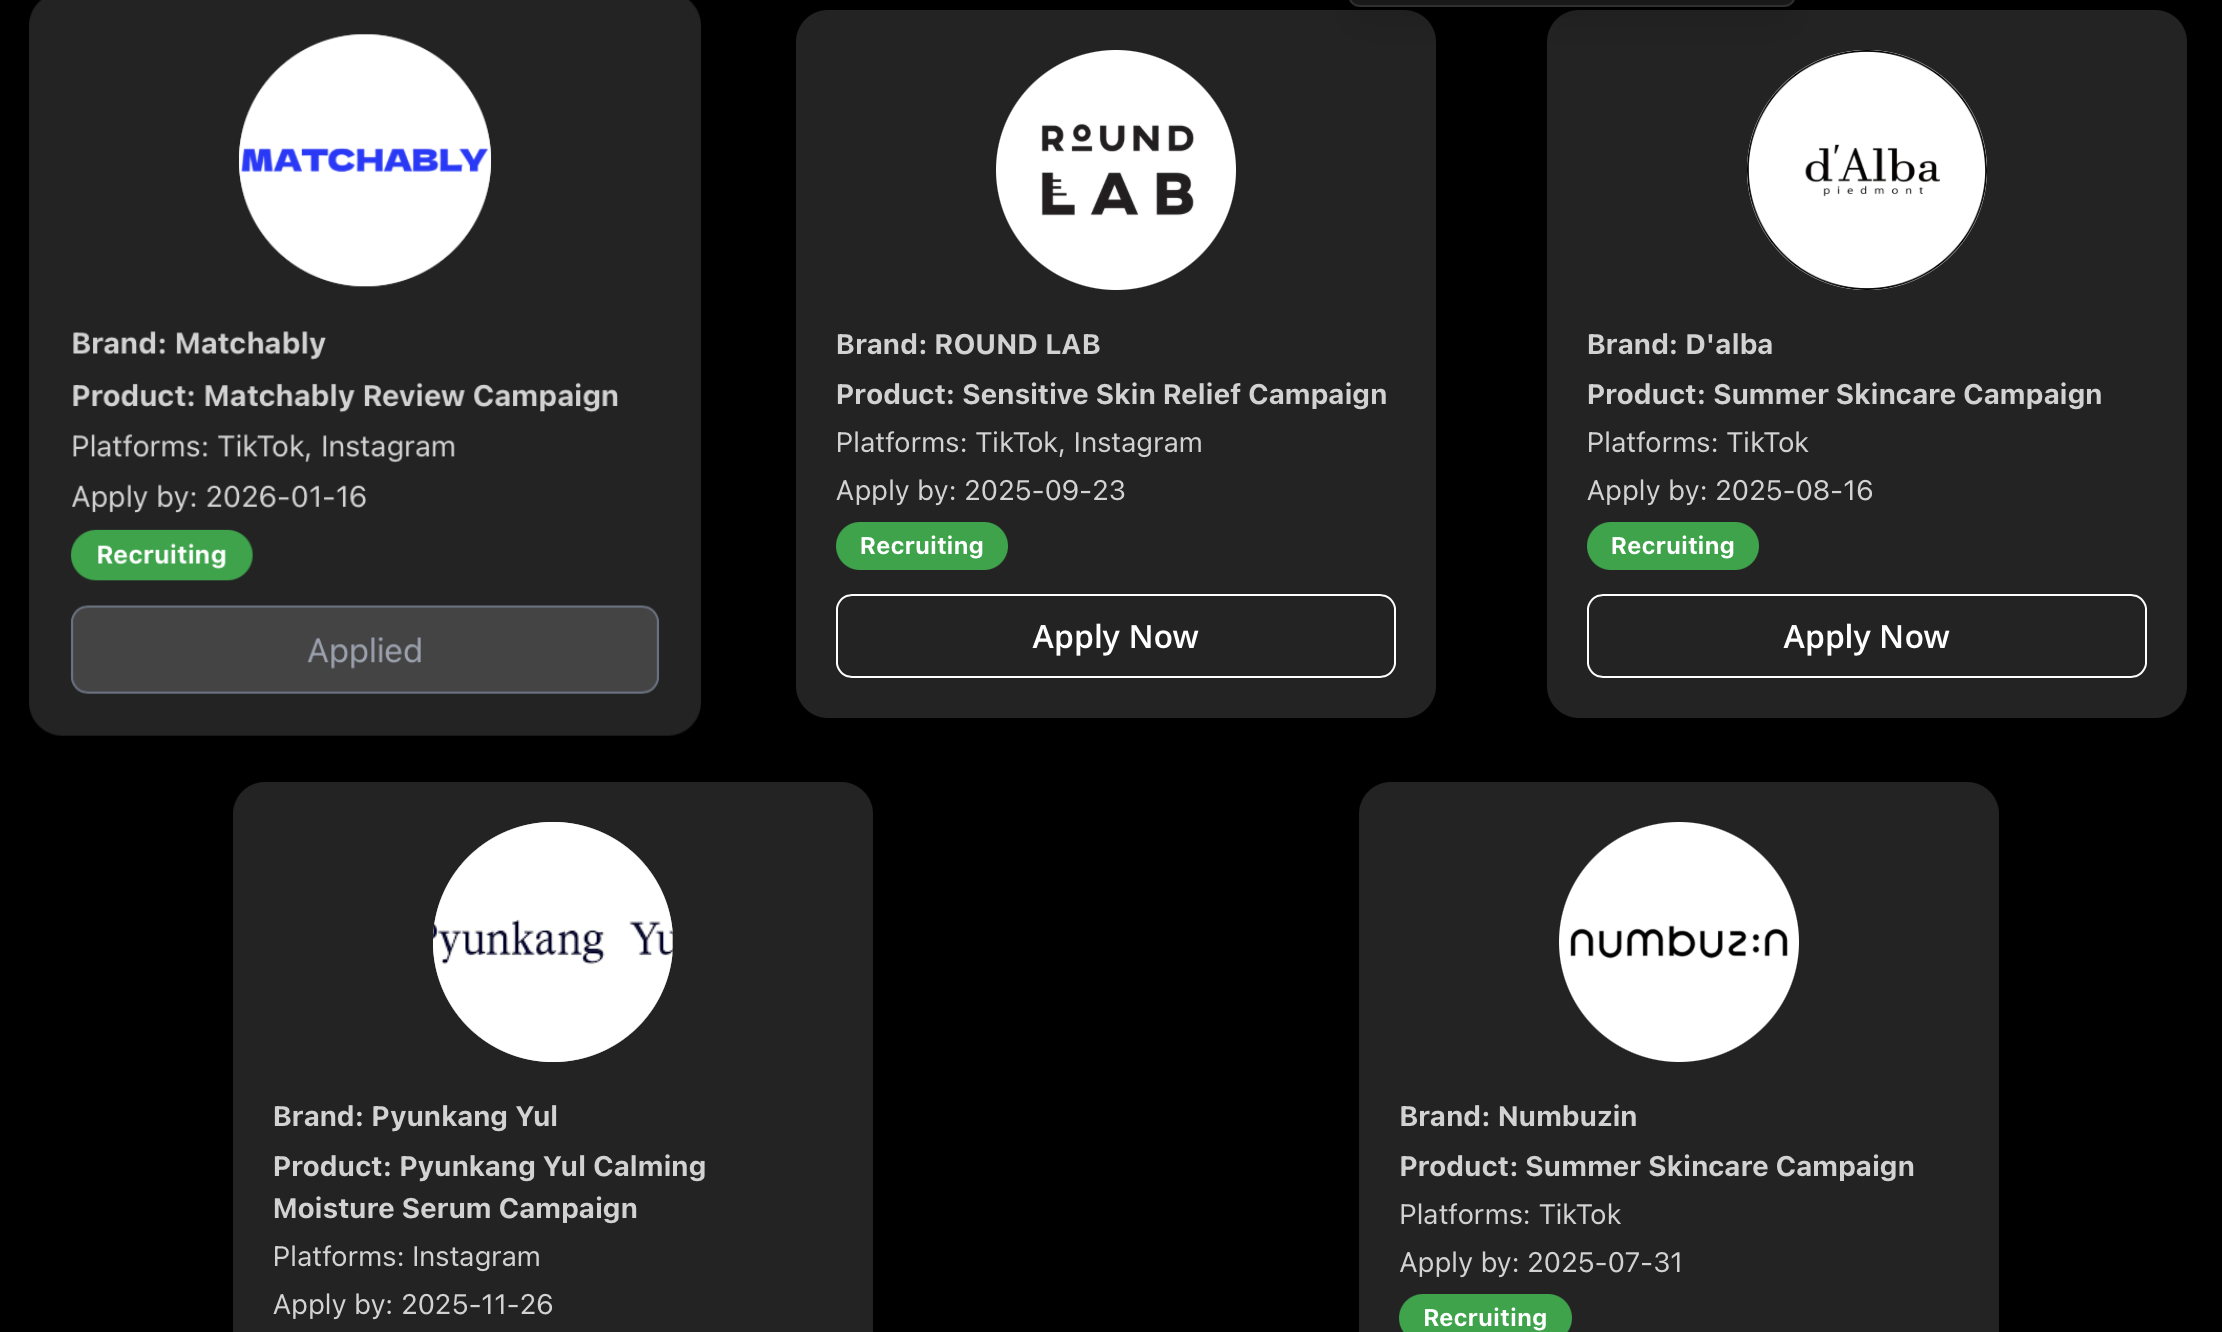Click Brand: Numbuzin label
The height and width of the screenshot is (1332, 2222).
(x=1518, y=1116)
